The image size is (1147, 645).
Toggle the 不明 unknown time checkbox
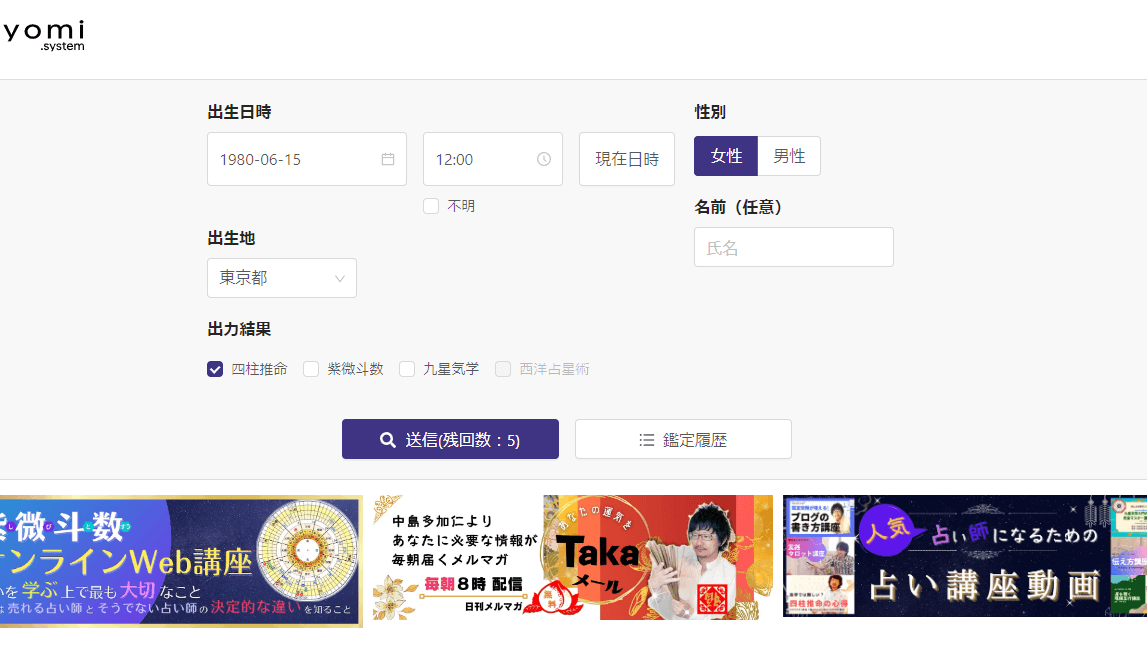[x=431, y=206]
